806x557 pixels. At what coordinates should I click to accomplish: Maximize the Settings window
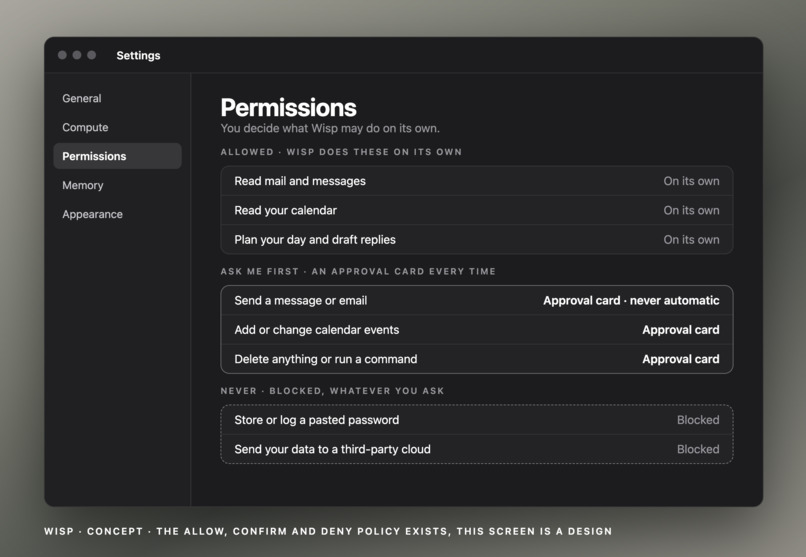pos(91,55)
